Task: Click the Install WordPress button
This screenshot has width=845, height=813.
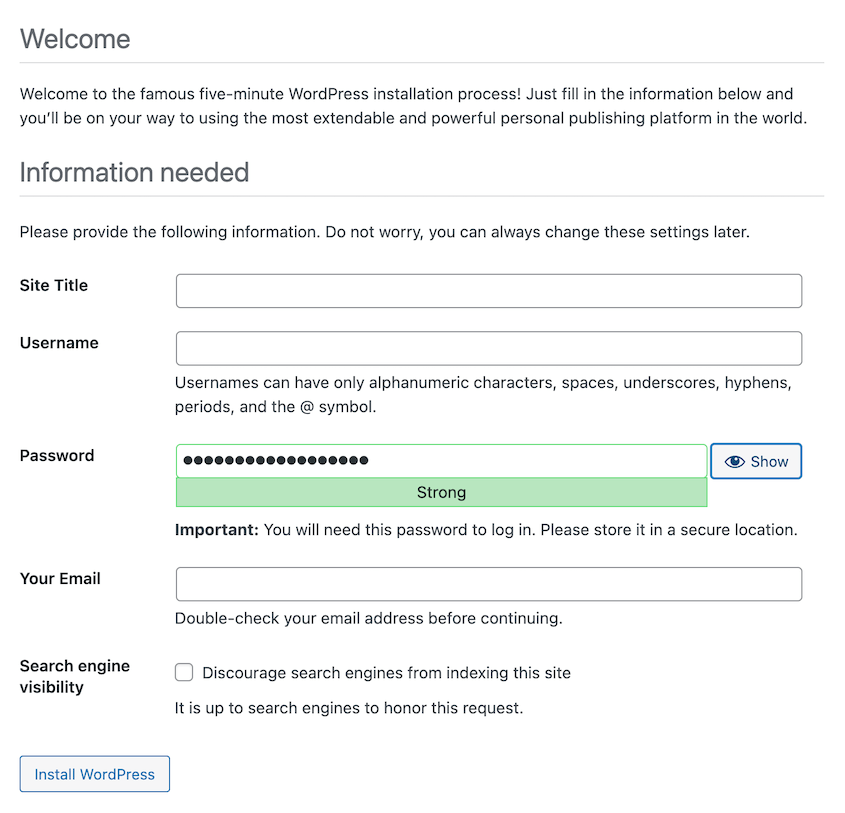Action: pyautogui.click(x=94, y=773)
